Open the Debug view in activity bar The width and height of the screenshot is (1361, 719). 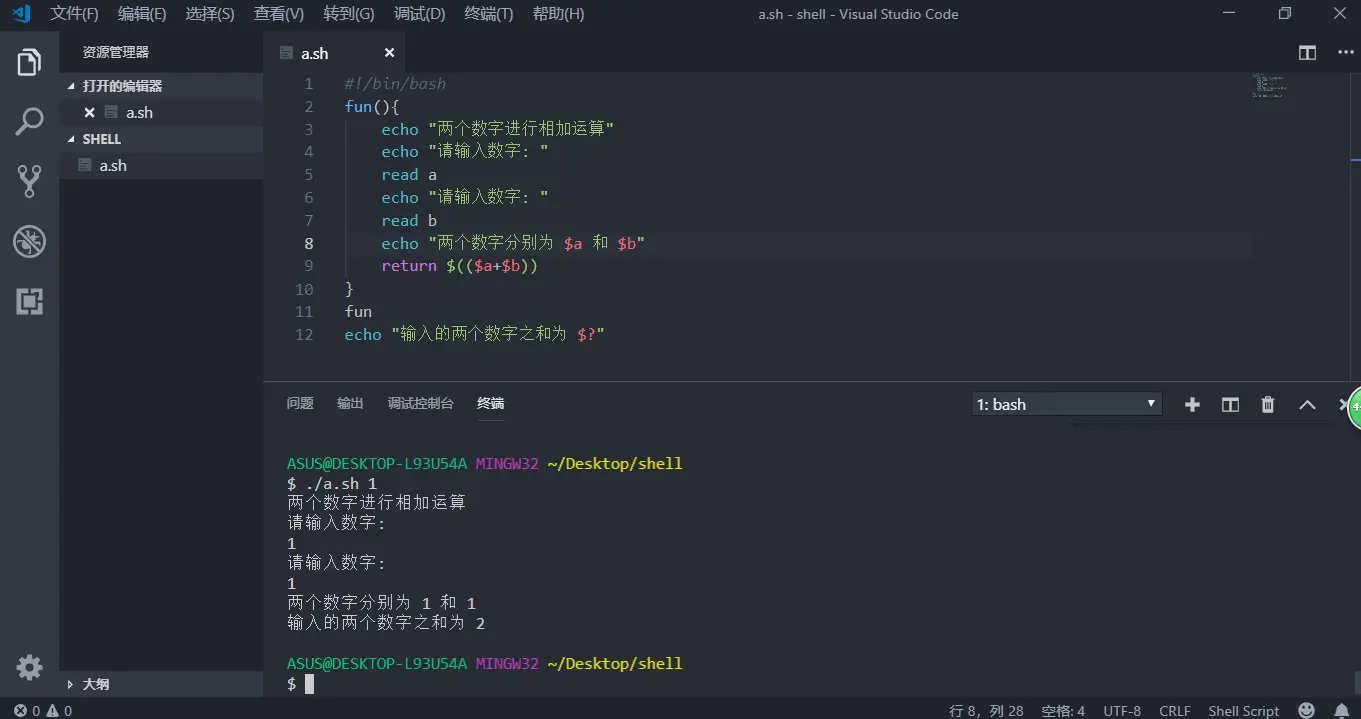29,241
